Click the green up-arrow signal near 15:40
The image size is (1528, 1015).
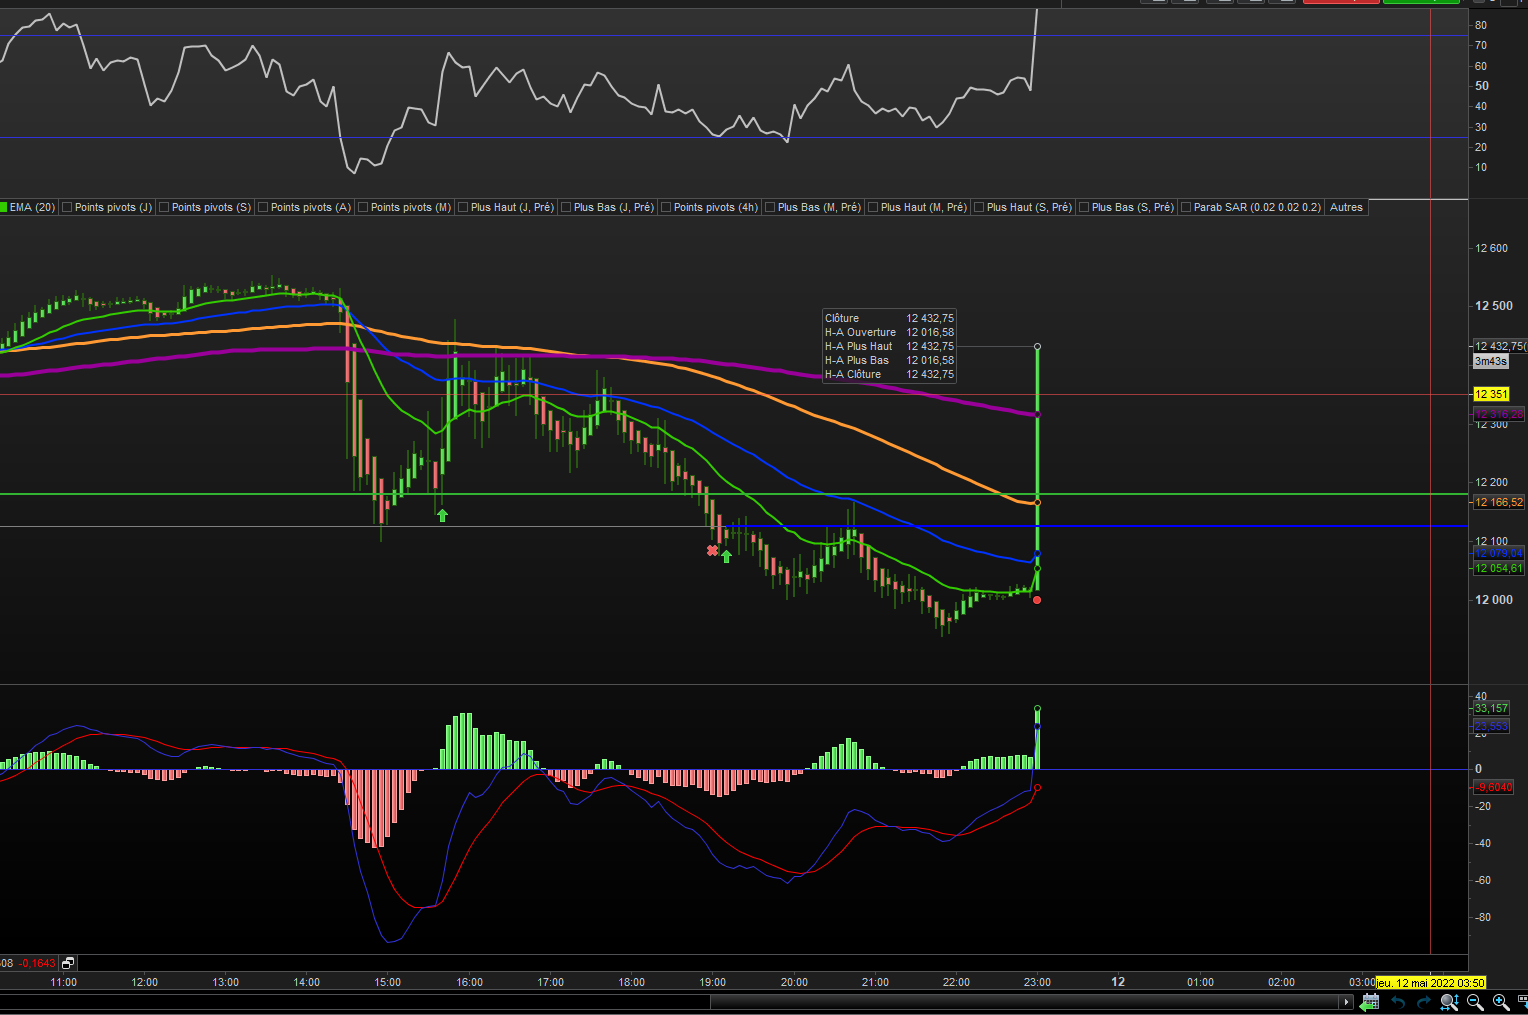[442, 515]
